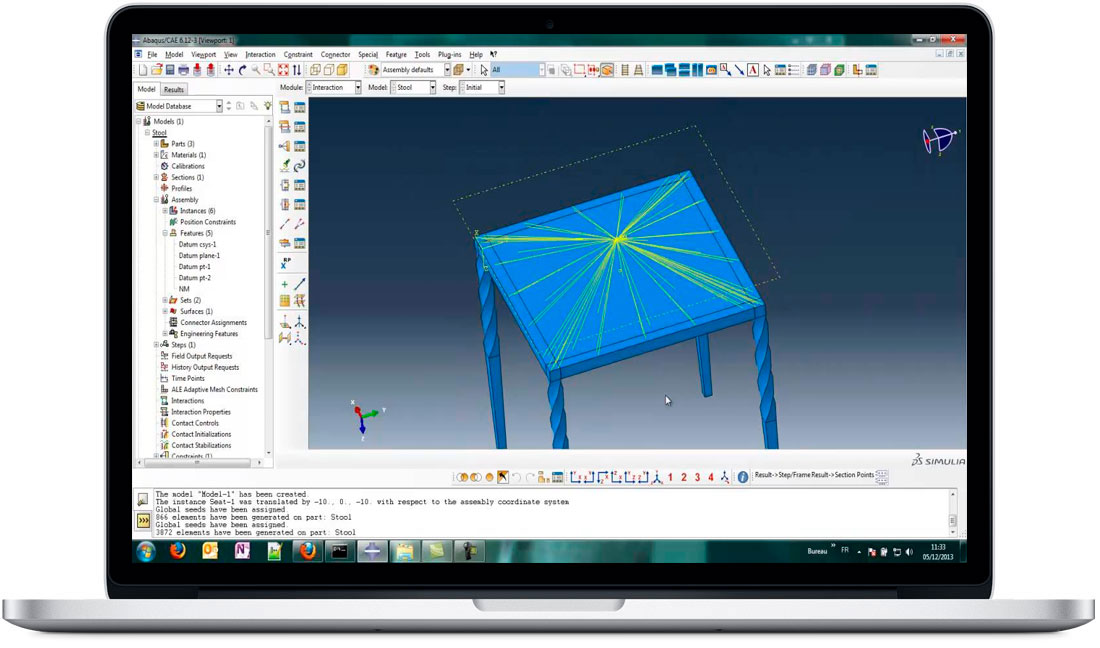Select Connector Assignments tree item
This screenshot has width=1100, height=648.
[213, 323]
